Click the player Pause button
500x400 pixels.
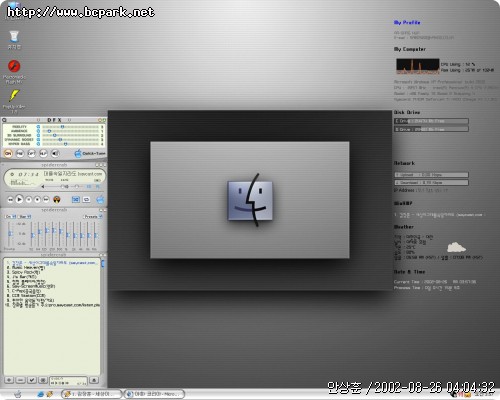(29, 200)
